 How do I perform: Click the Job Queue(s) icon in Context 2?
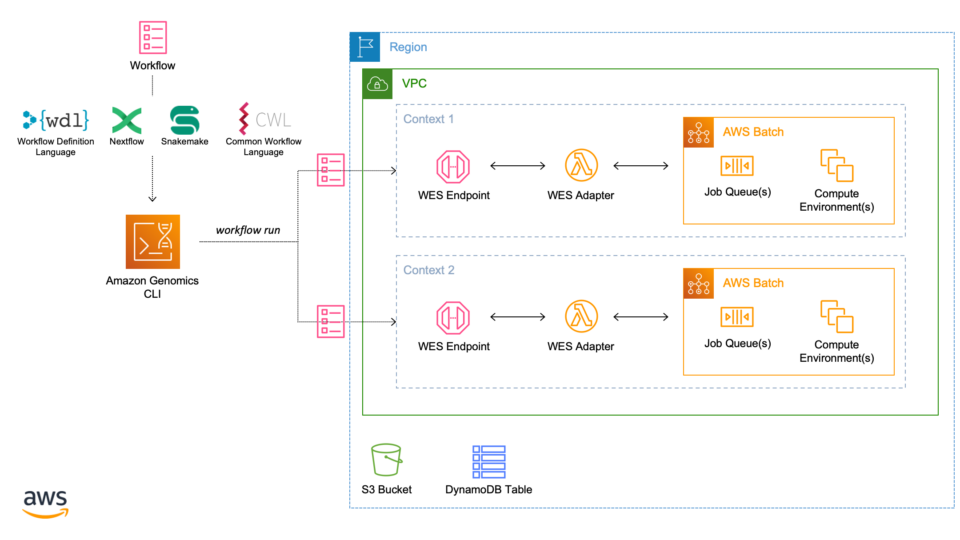coord(737,317)
